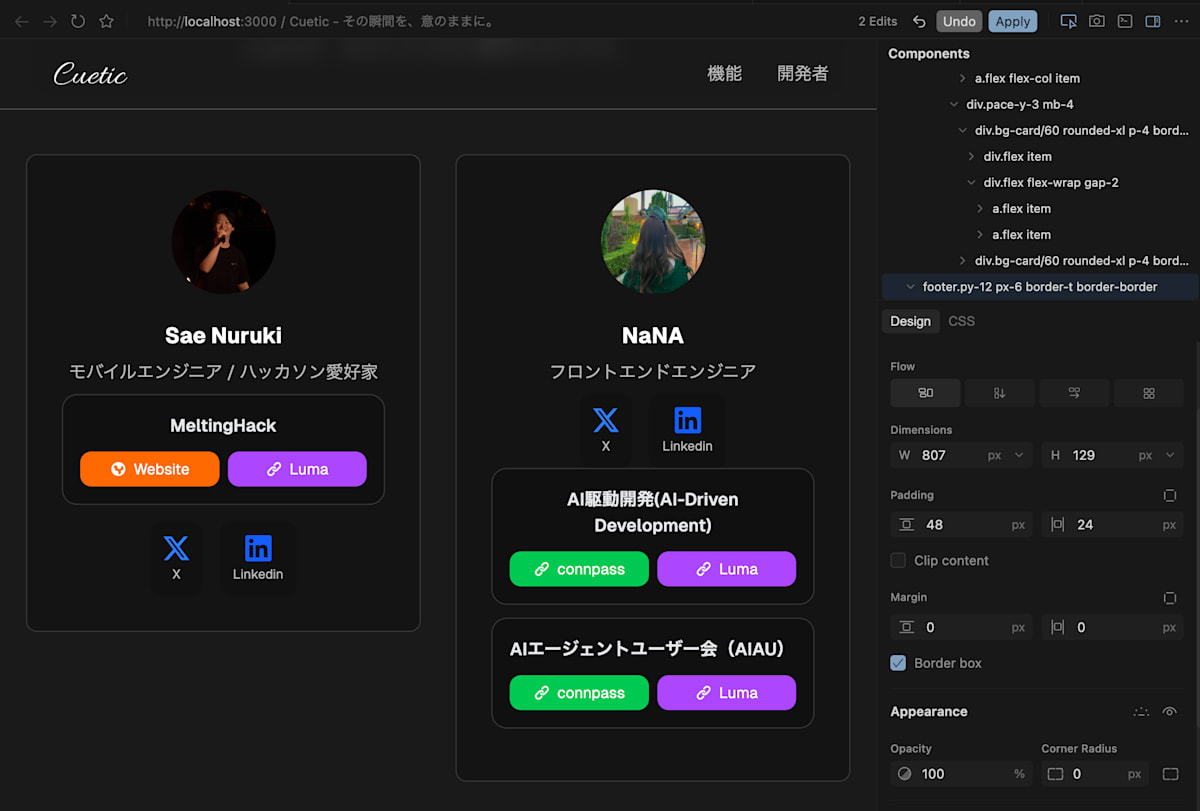Switch to the Design tab
The width and height of the screenshot is (1200, 811).
click(x=910, y=321)
